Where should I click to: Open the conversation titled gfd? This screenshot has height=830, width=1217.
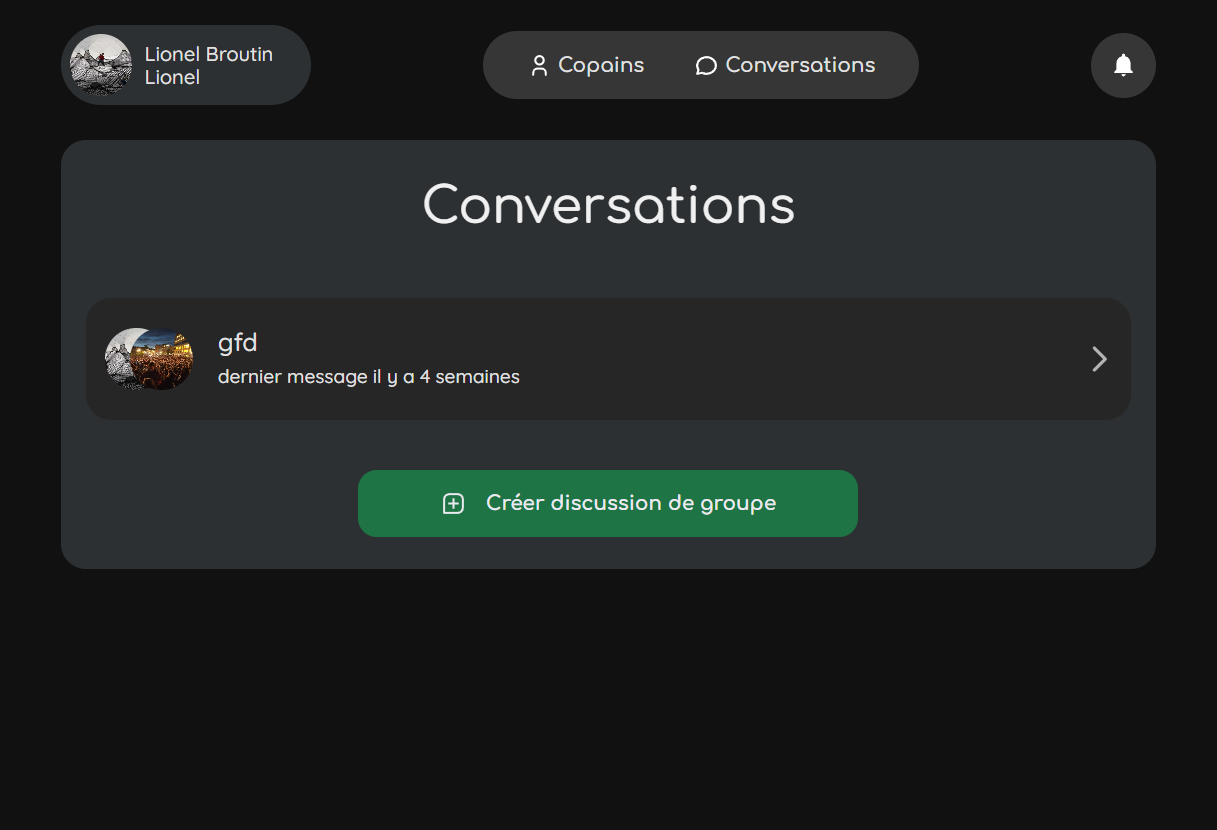click(x=238, y=343)
